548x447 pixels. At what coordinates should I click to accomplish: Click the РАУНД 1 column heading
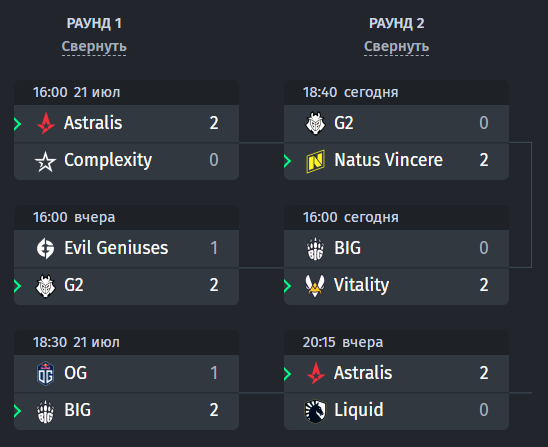click(94, 23)
